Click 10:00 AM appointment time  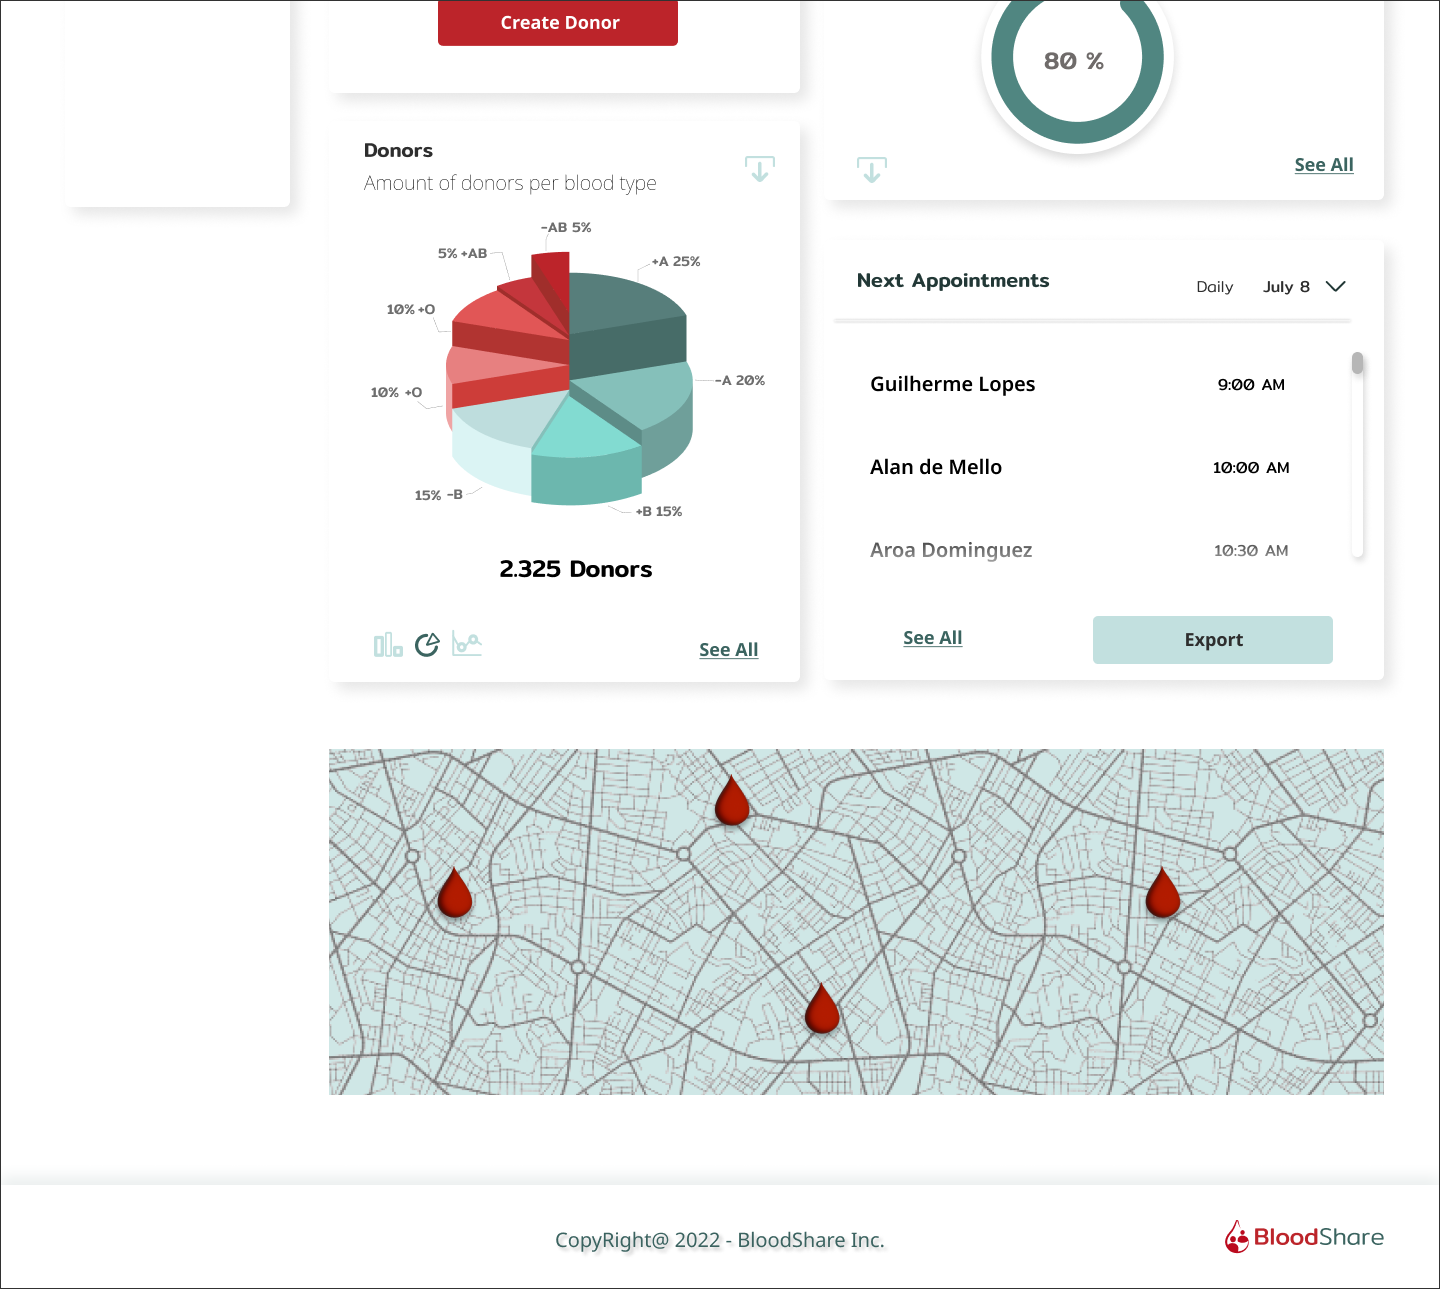pos(1251,468)
